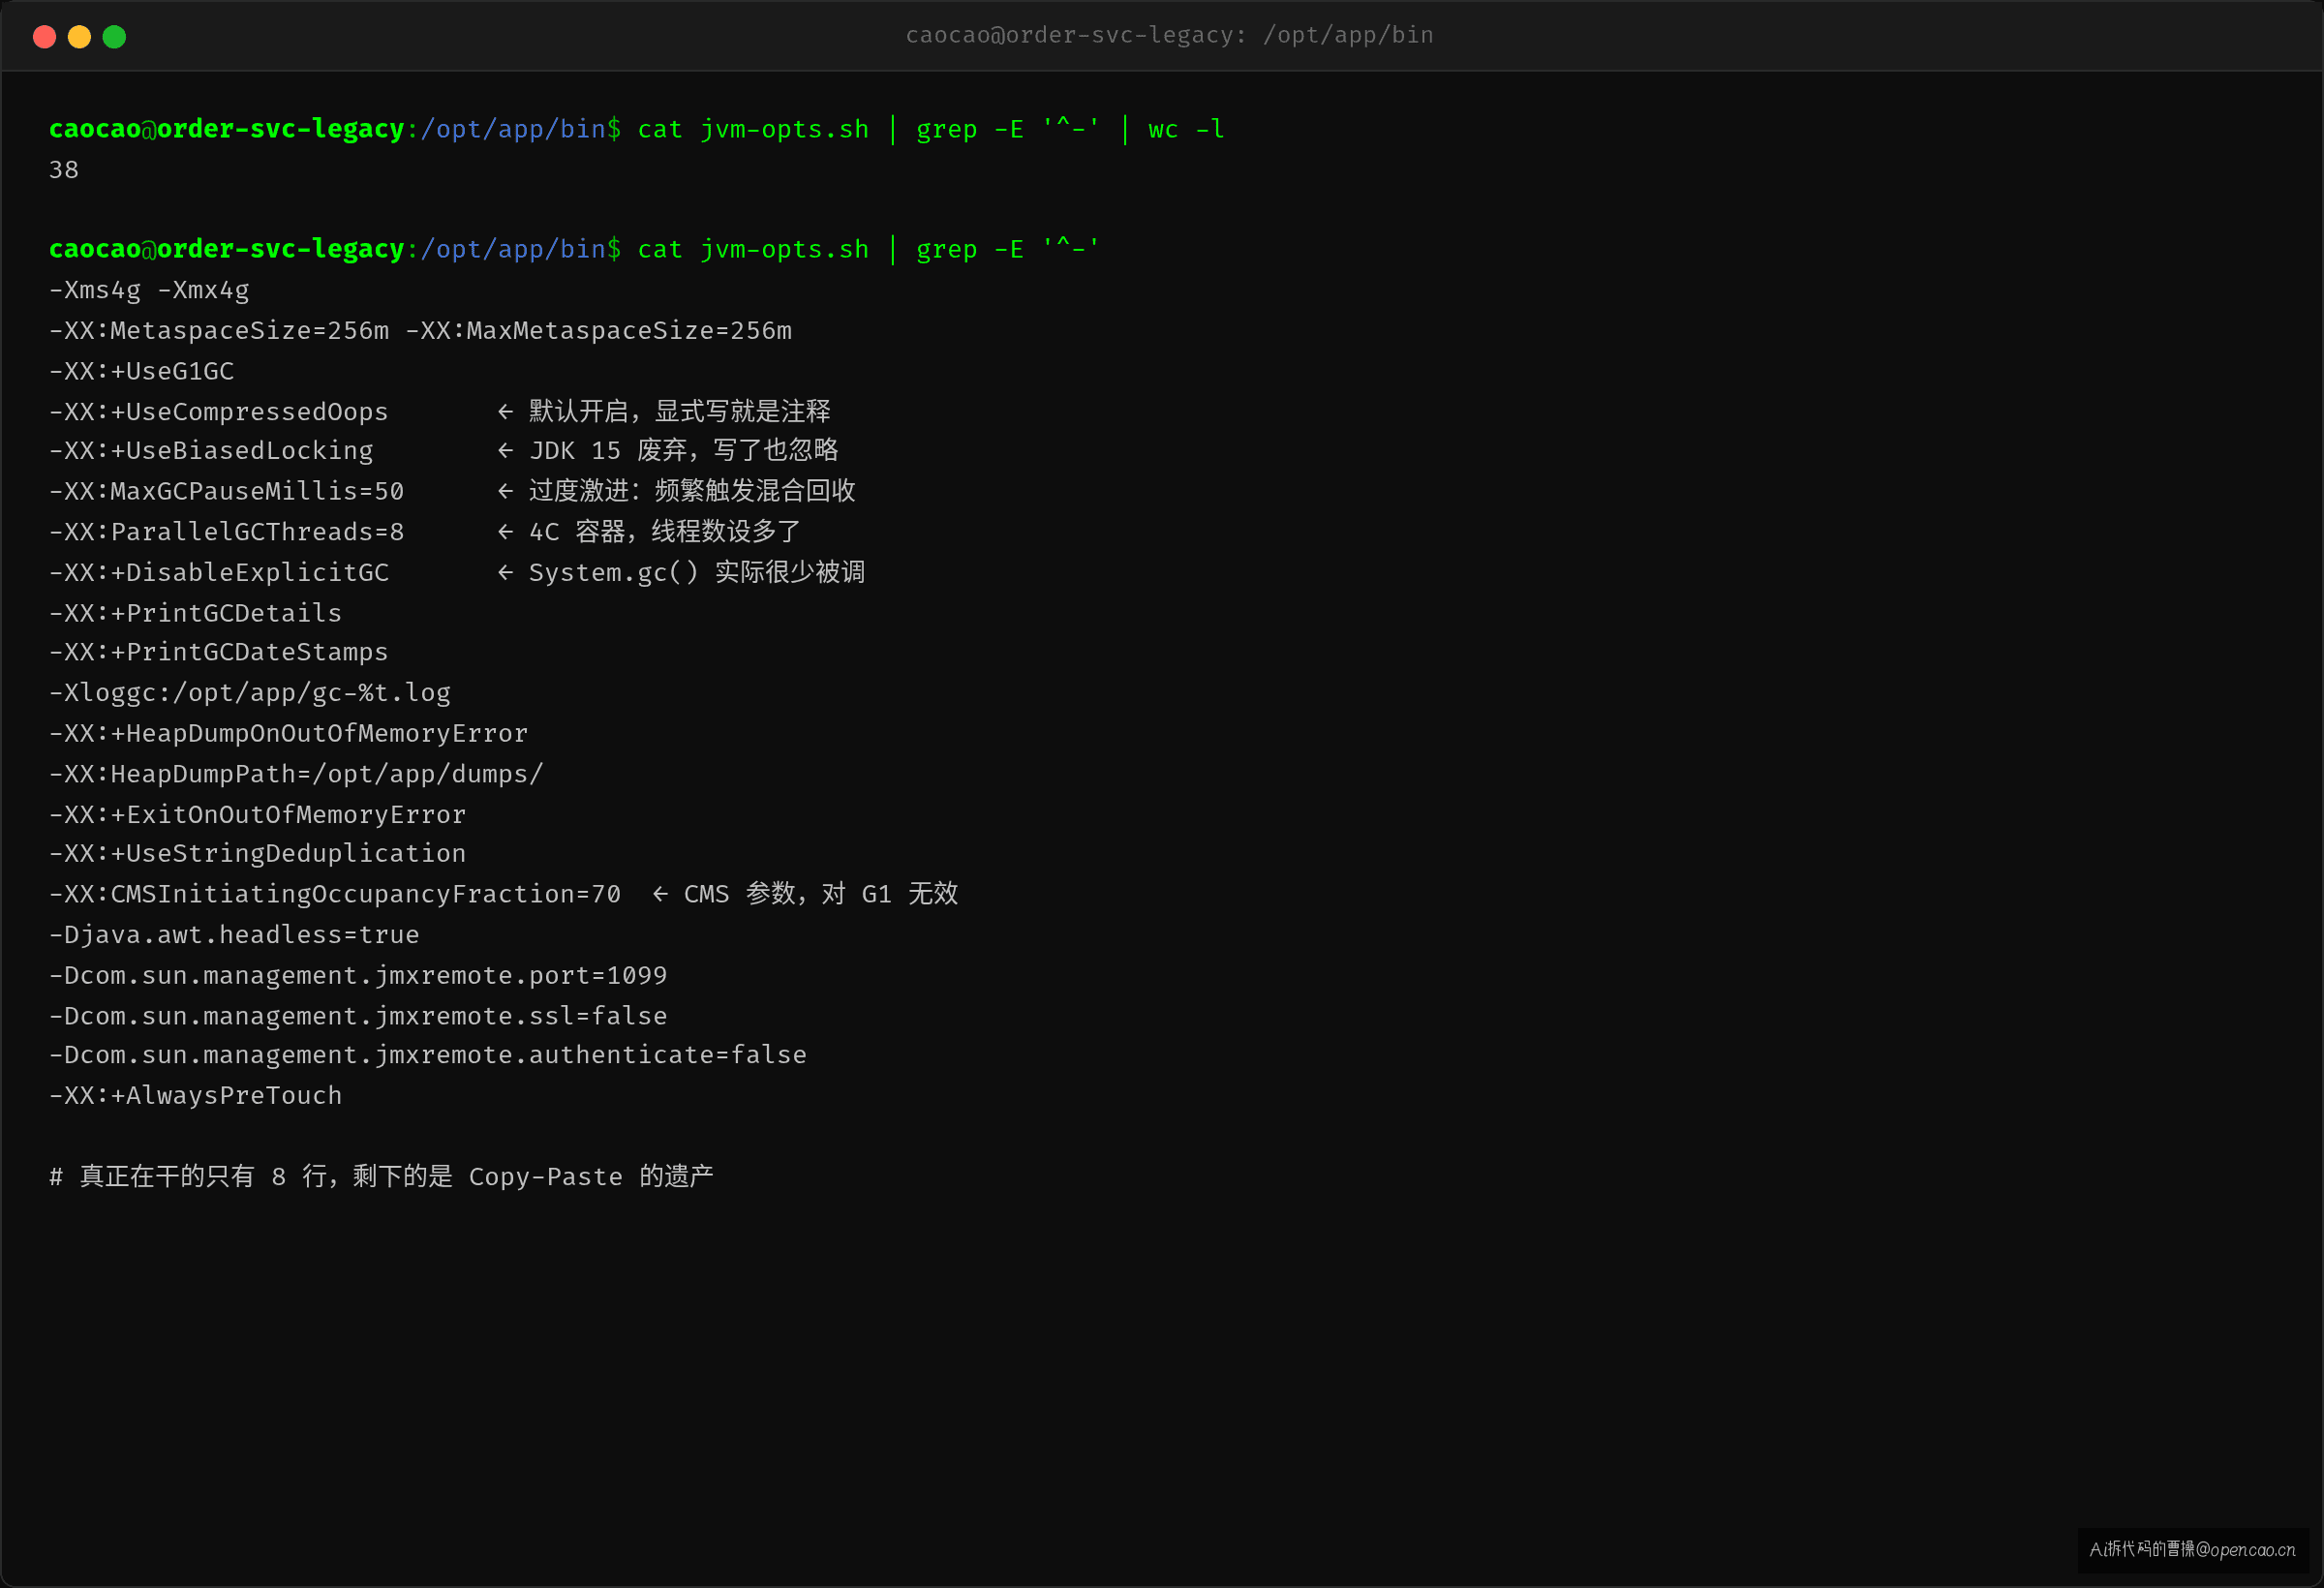
Task: Click the comment 过度激进：频繁触发混合回收
Action: 692,491
